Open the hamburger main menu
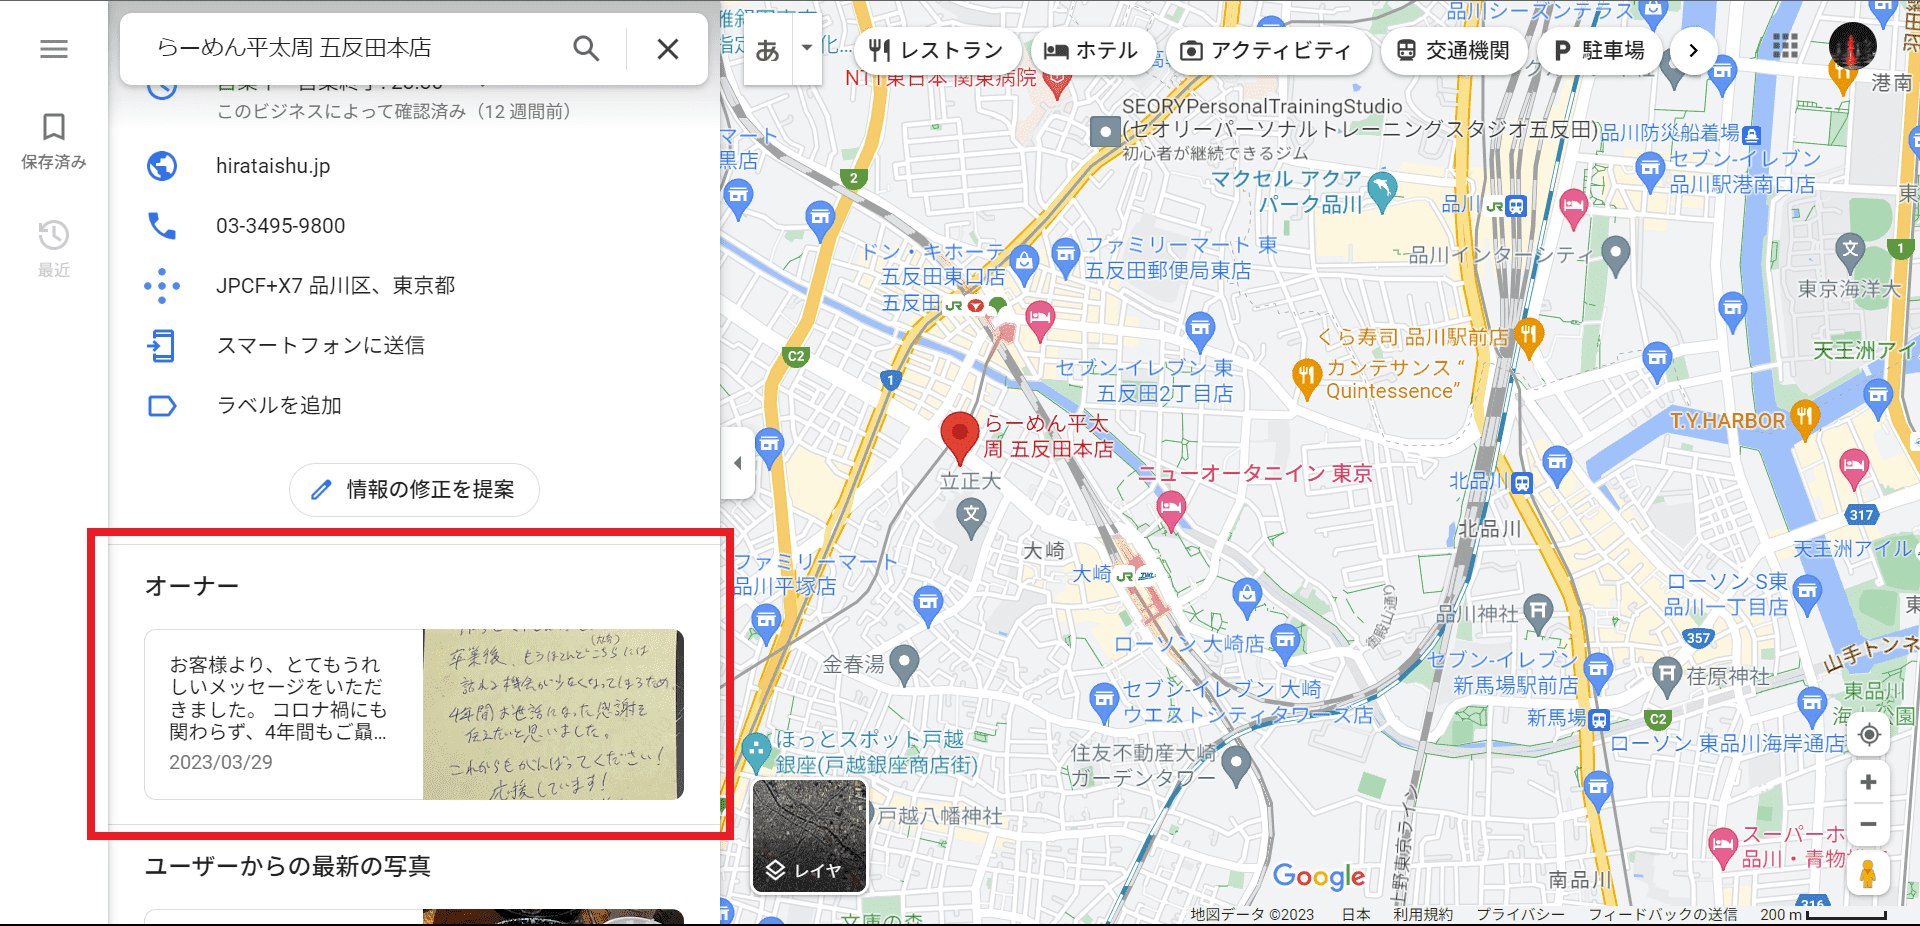The width and height of the screenshot is (1920, 926). coord(54,49)
